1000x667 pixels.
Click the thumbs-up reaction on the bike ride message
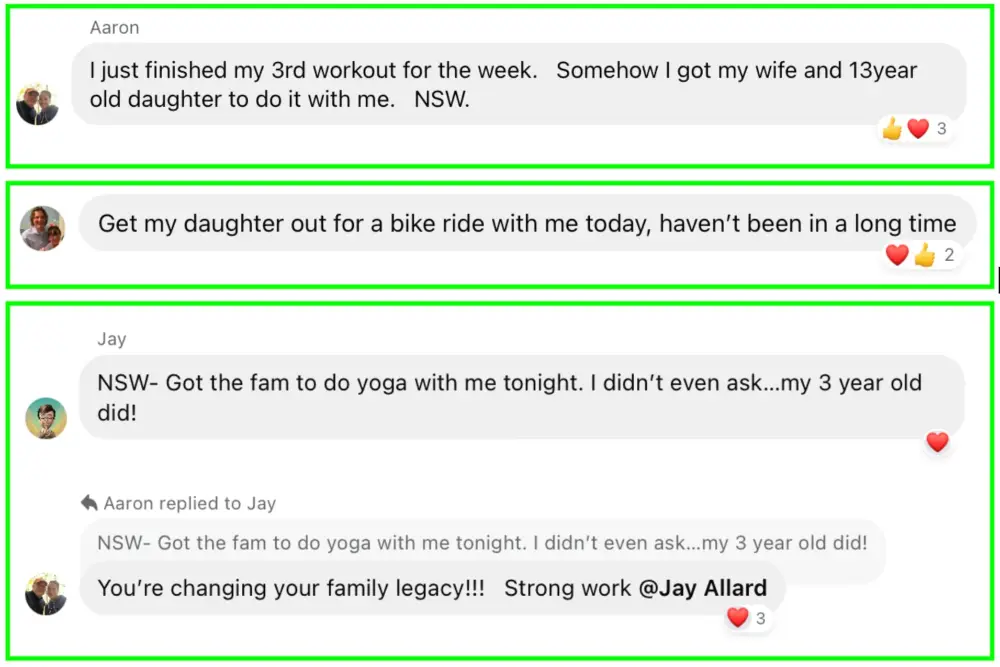click(x=924, y=255)
